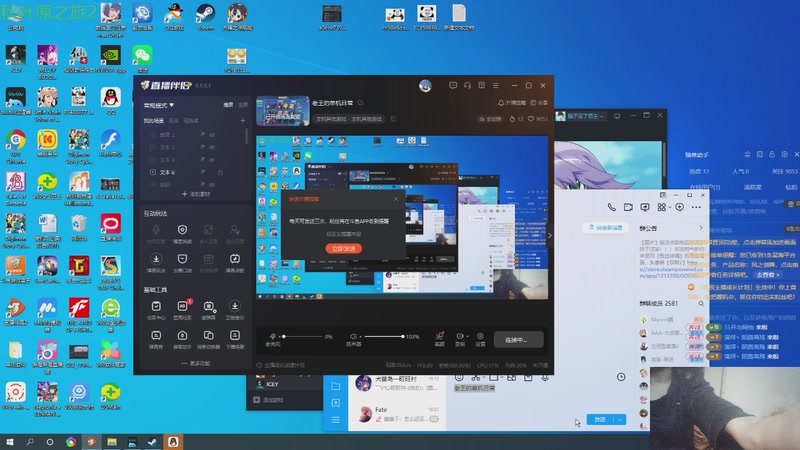The width and height of the screenshot is (800, 450).
Task: Select the 我的场景 tab
Action: point(154,121)
